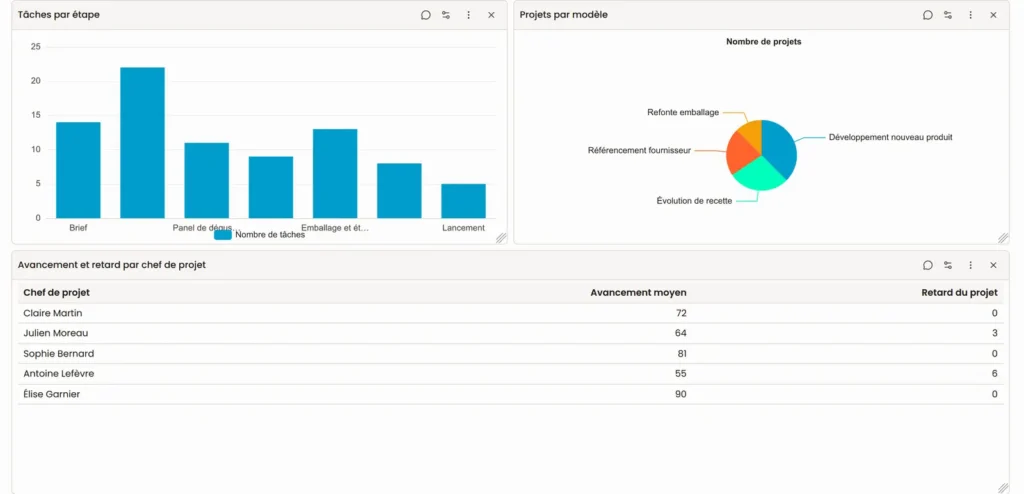Image resolution: width=1024 pixels, height=494 pixels.
Task: Click Élise Garnier's avancement value 90
Action: (681, 394)
